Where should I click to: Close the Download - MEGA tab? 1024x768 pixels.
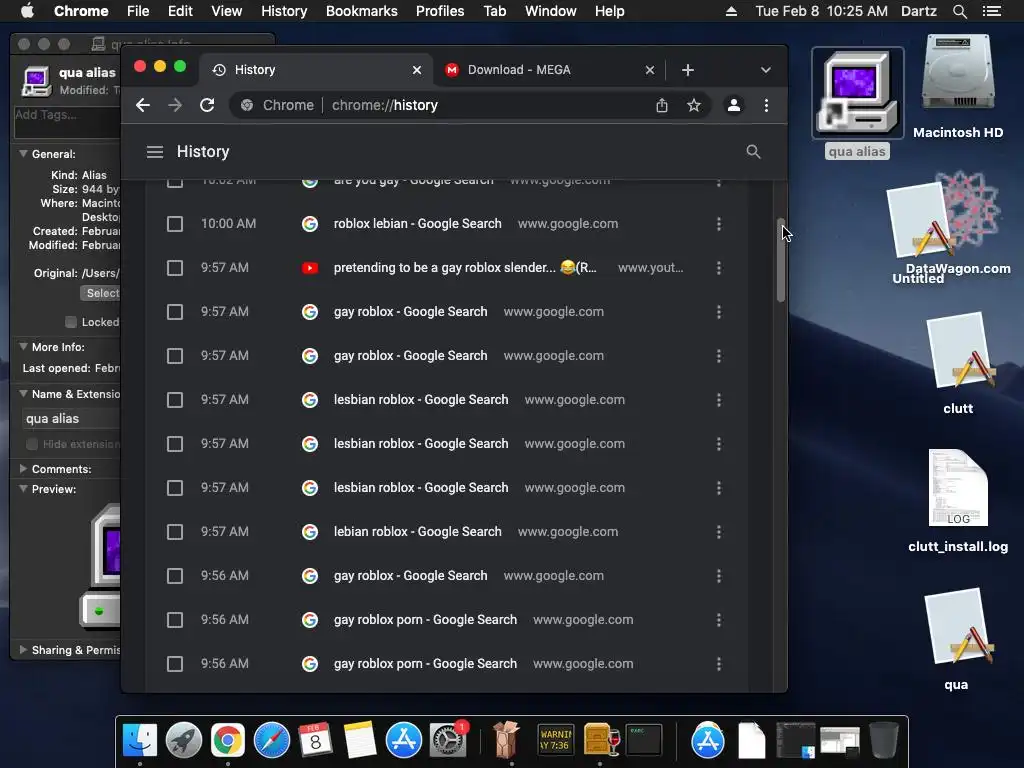click(650, 70)
